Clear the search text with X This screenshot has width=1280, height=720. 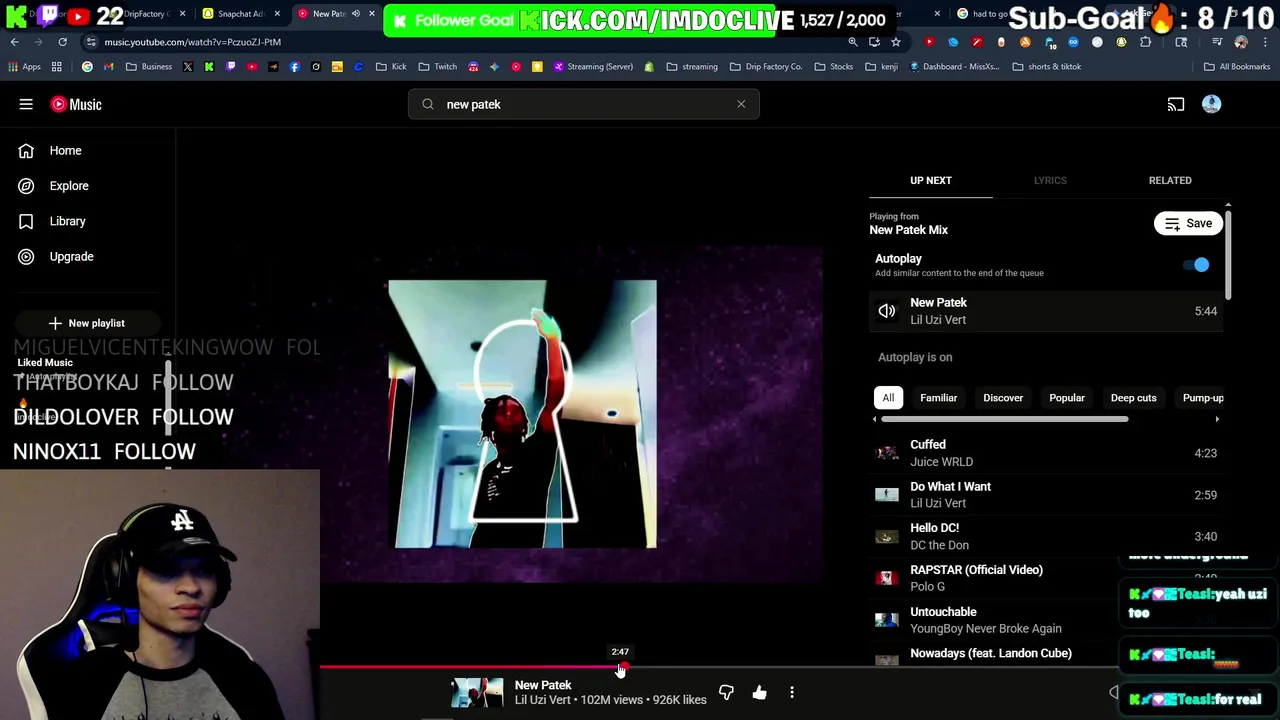pos(741,104)
